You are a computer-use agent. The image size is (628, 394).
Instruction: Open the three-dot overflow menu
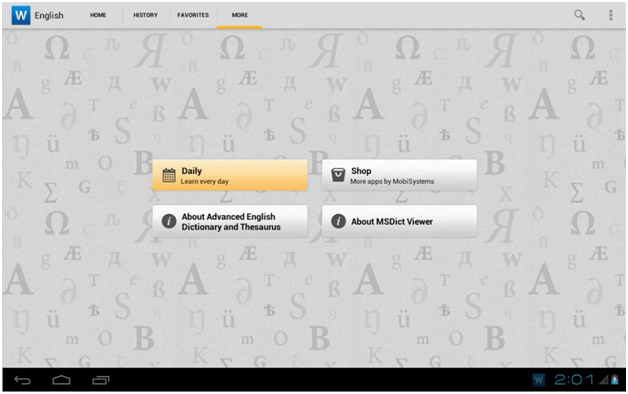pyautogui.click(x=610, y=15)
